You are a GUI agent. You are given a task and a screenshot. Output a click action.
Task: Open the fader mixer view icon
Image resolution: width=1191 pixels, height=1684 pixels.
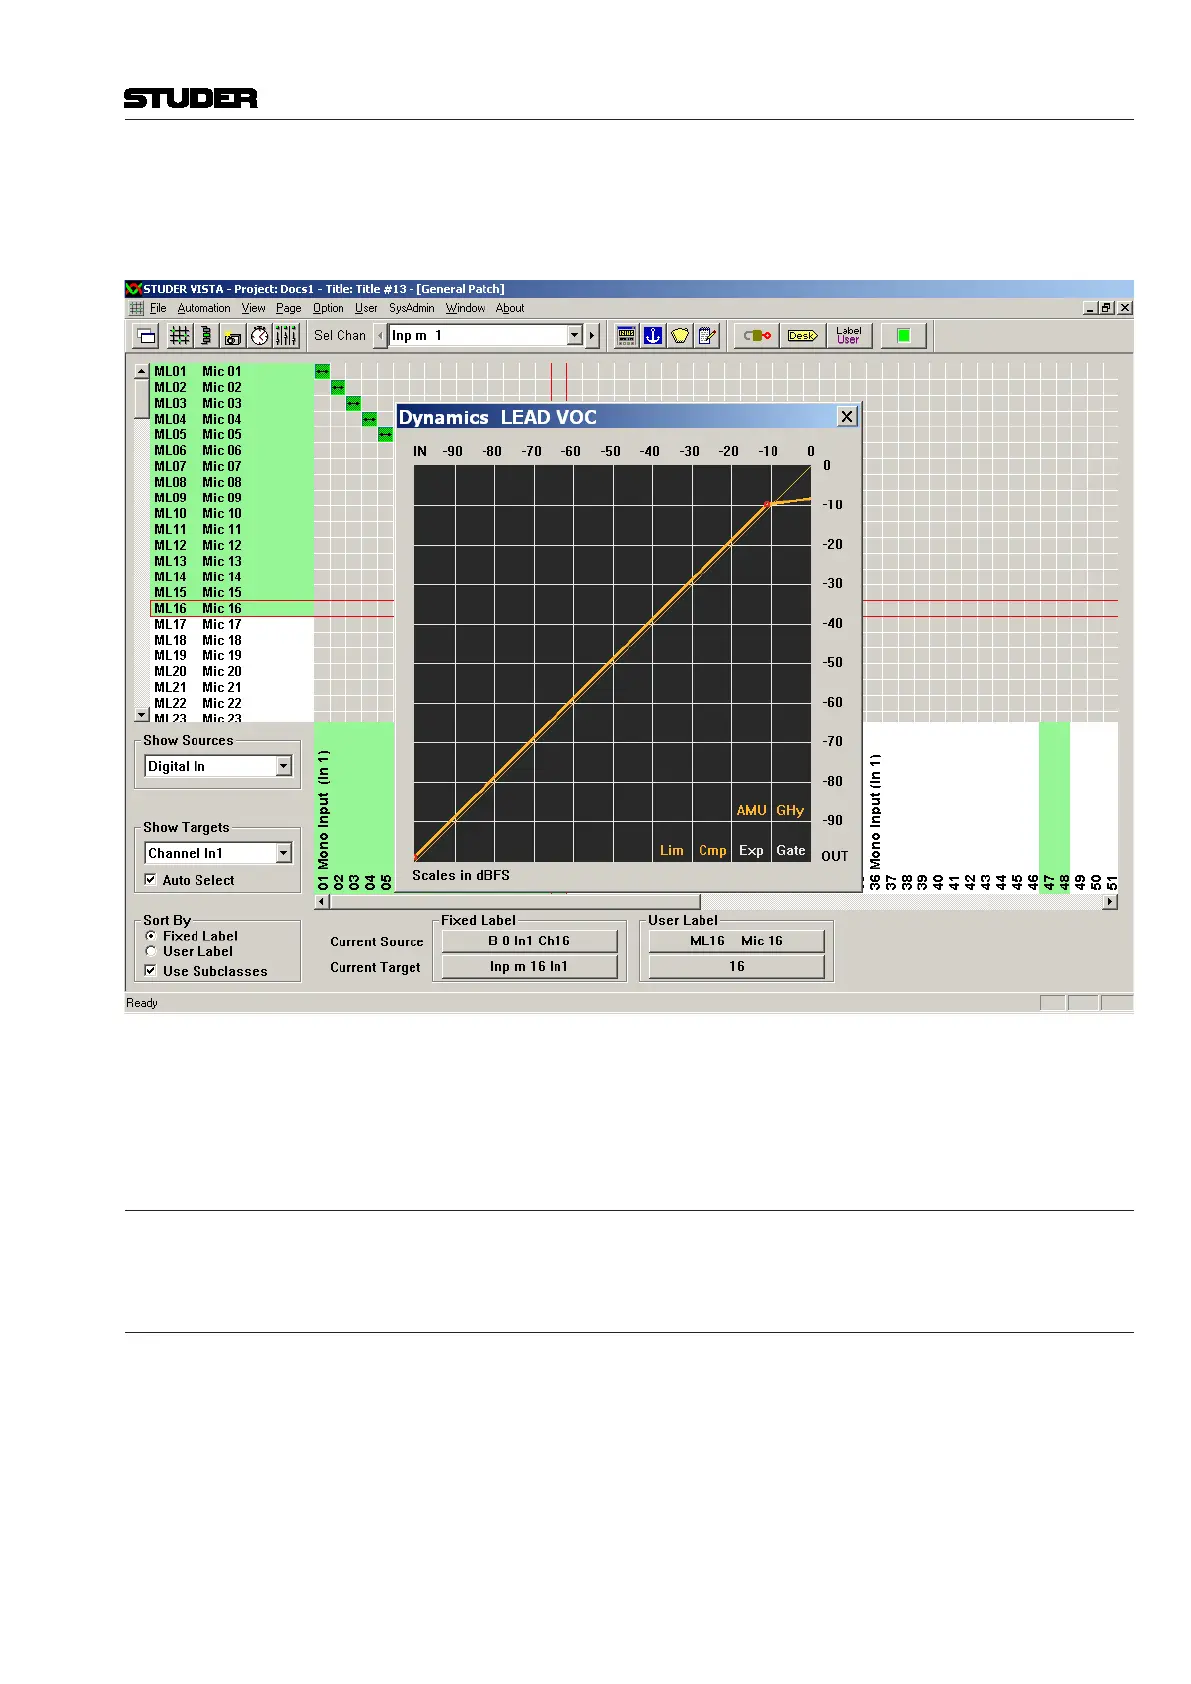coord(286,336)
